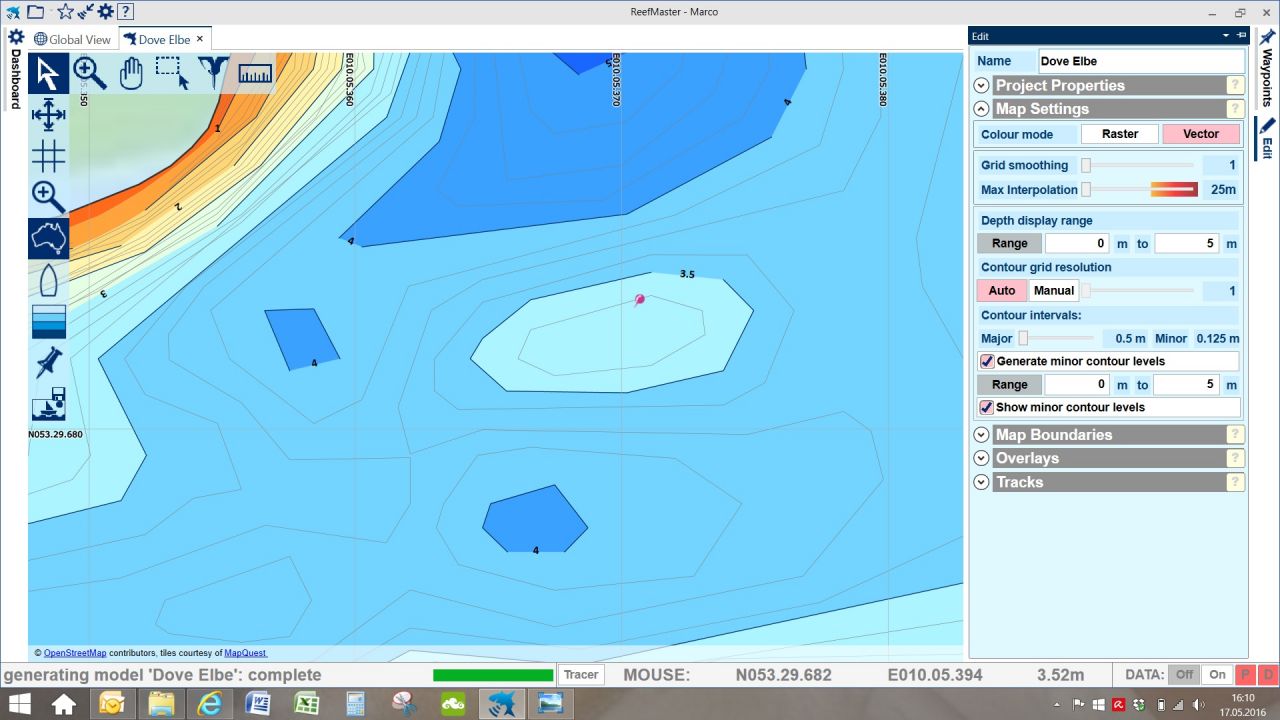This screenshot has height=720, width=1280.
Task: Activate the ruler measurement tool
Action: 255,74
